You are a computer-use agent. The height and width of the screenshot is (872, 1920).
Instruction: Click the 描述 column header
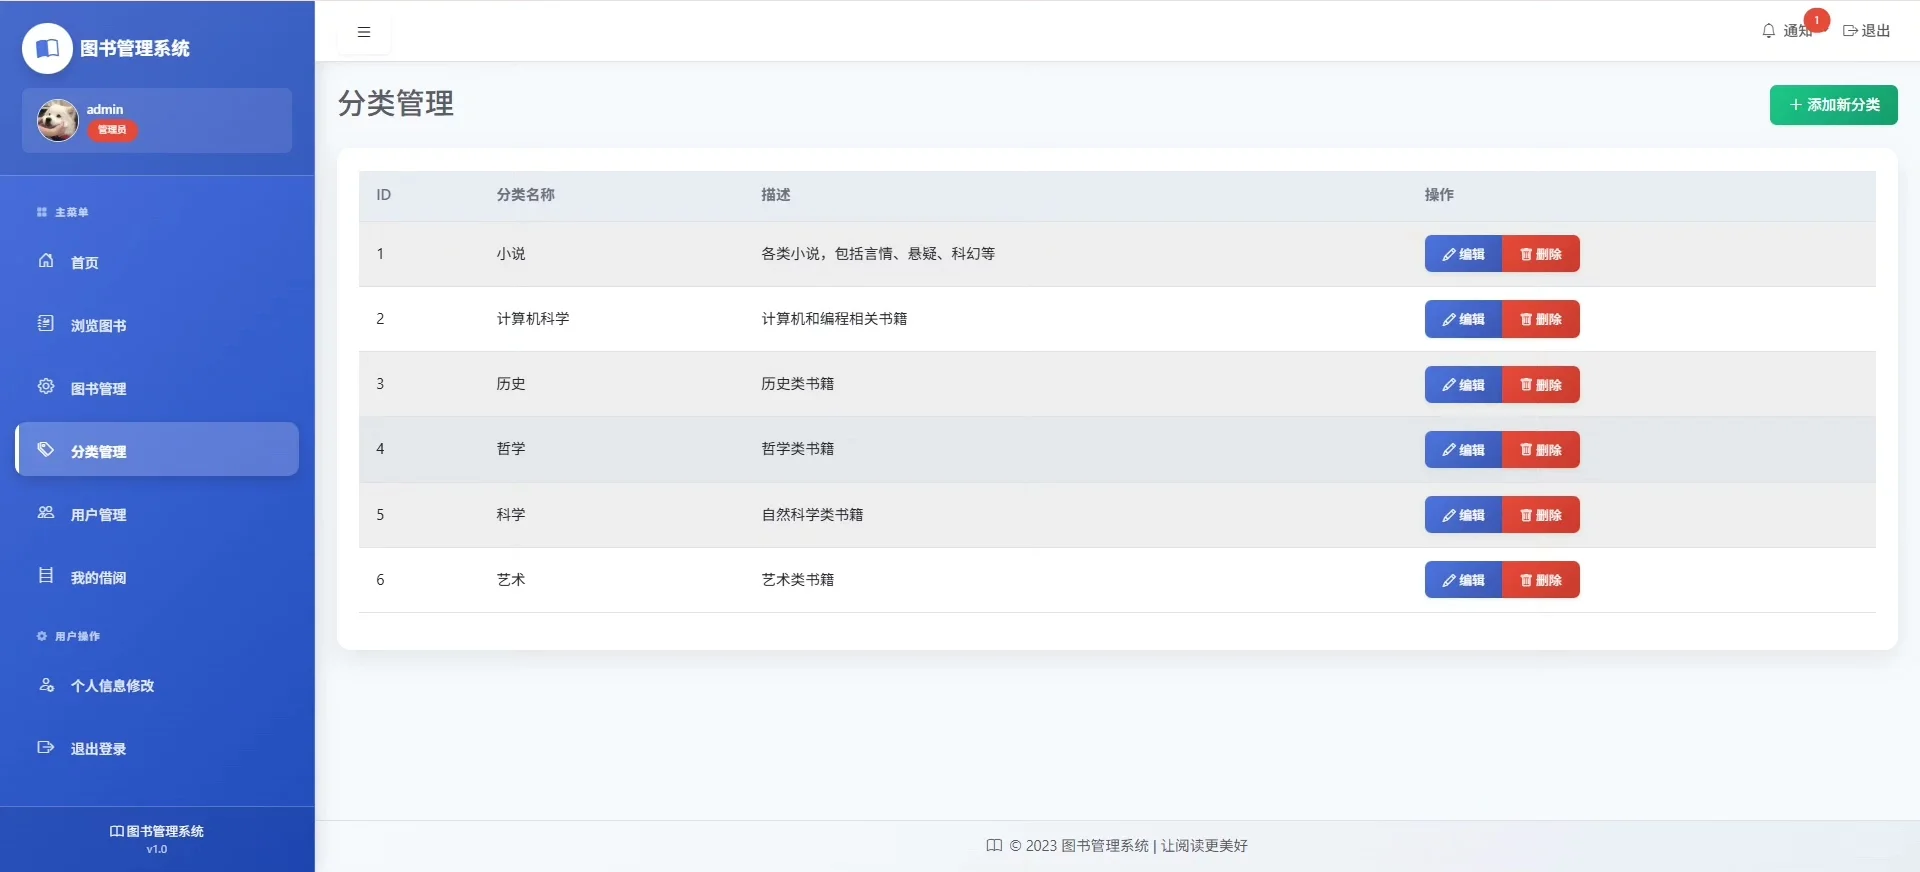[776, 195]
